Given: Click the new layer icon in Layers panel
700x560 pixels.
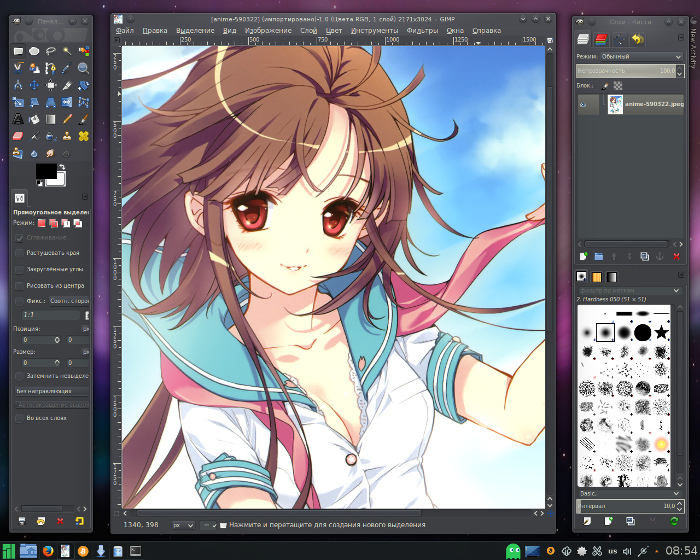Looking at the screenshot, I should click(x=583, y=256).
